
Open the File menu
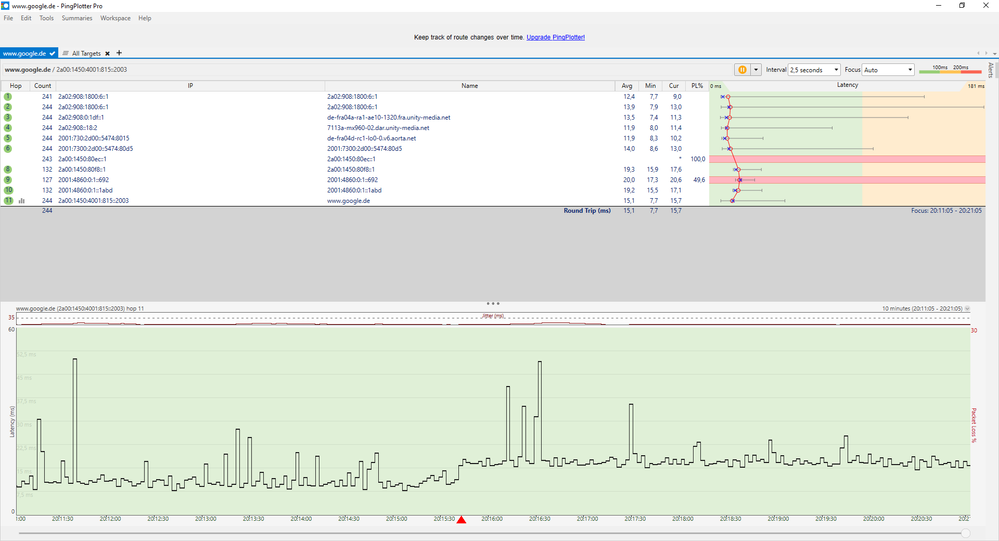pyautogui.click(x=8, y=18)
